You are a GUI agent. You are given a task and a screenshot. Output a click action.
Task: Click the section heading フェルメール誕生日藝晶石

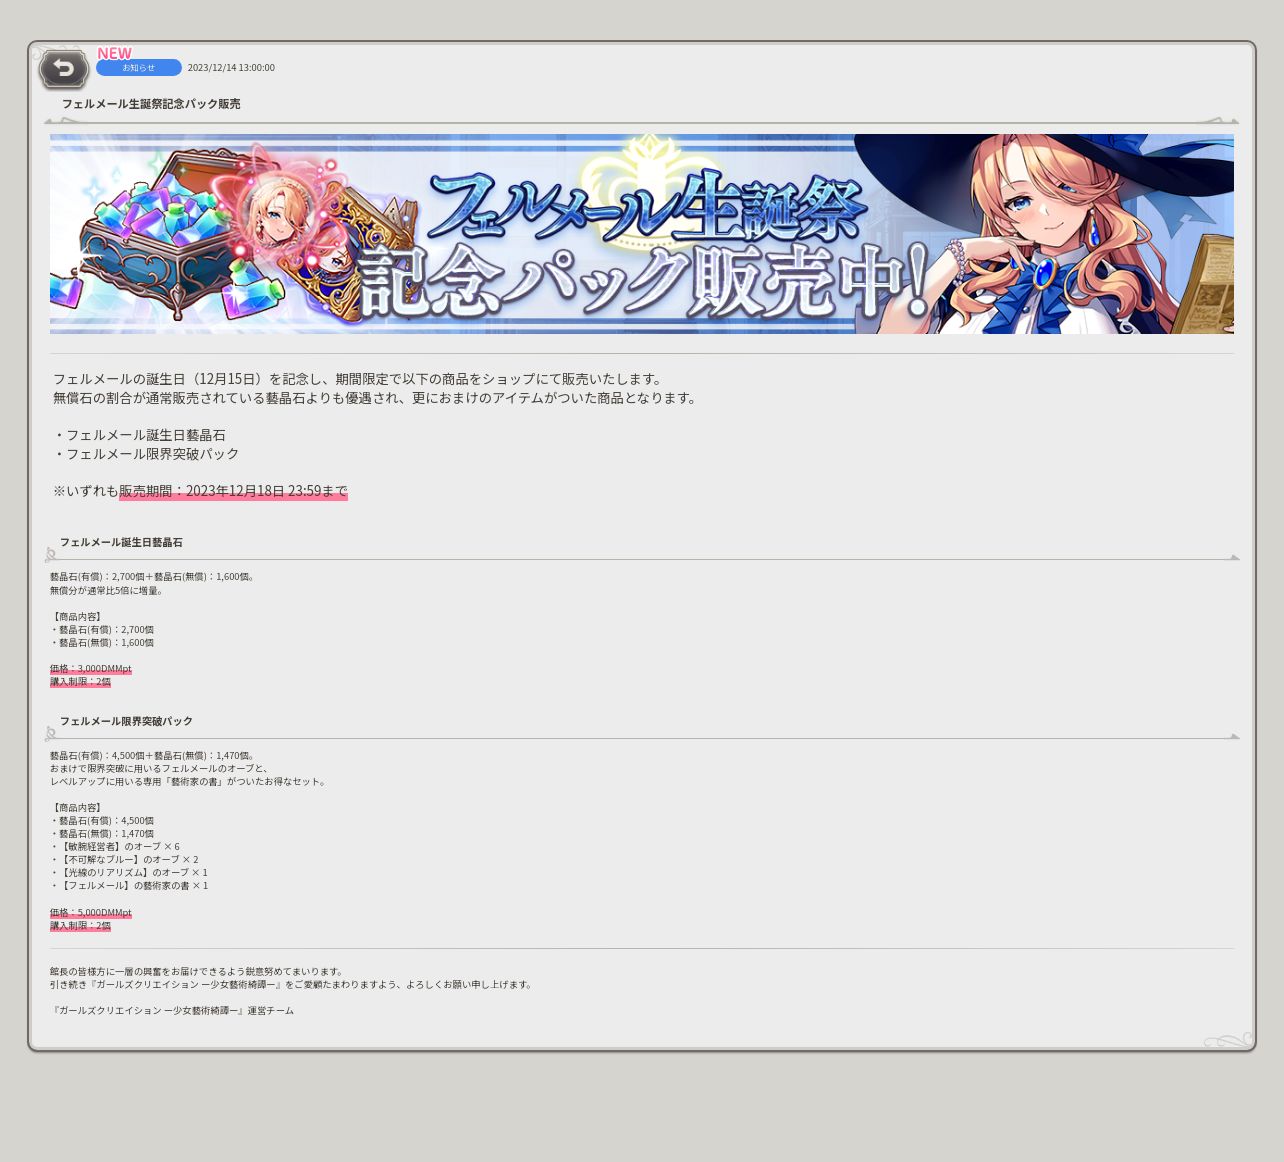[121, 543]
